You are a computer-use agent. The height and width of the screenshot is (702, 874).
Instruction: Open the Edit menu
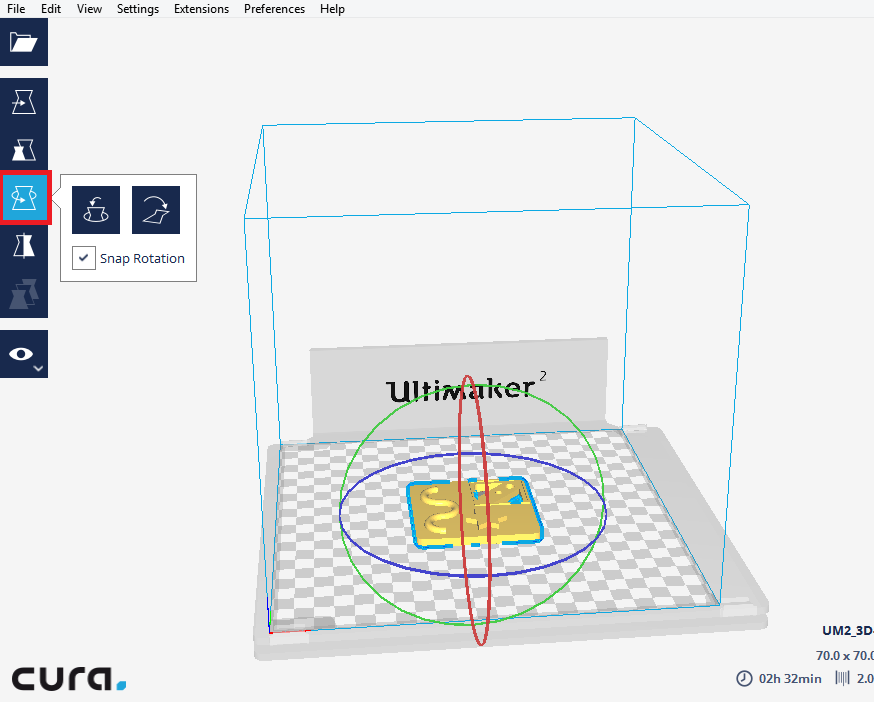51,9
